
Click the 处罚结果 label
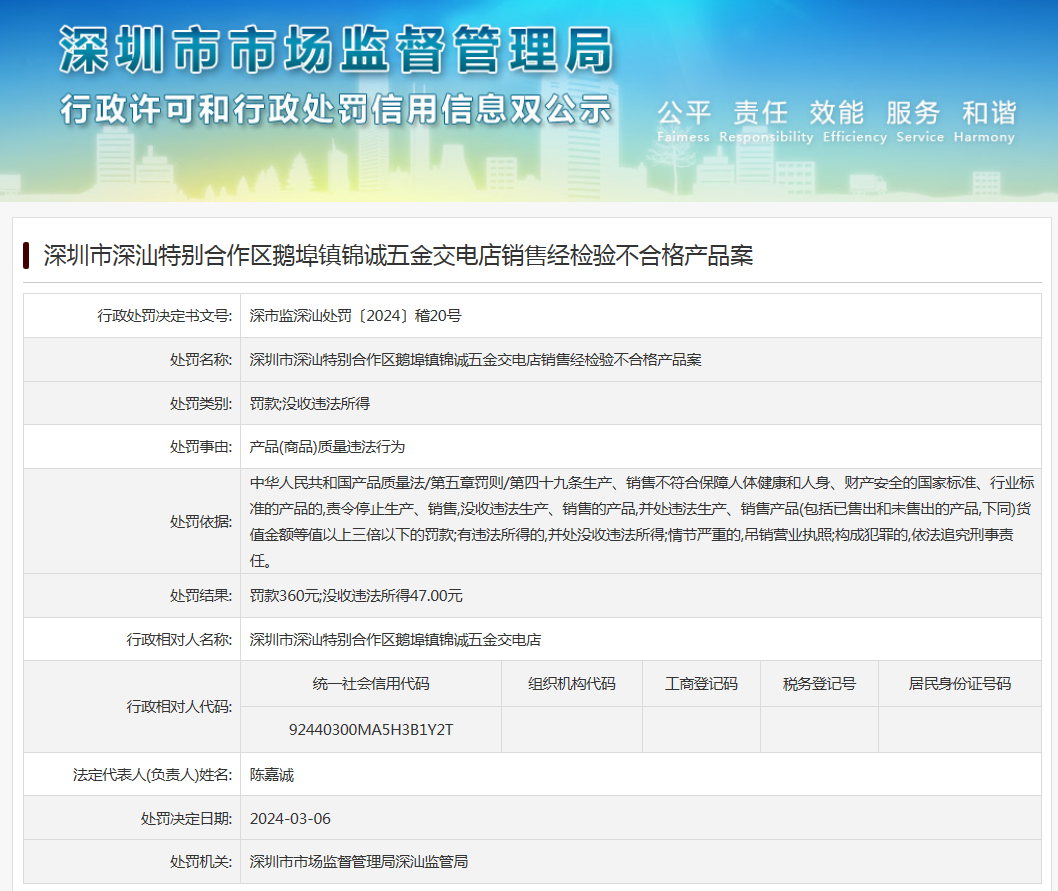[x=201, y=596]
